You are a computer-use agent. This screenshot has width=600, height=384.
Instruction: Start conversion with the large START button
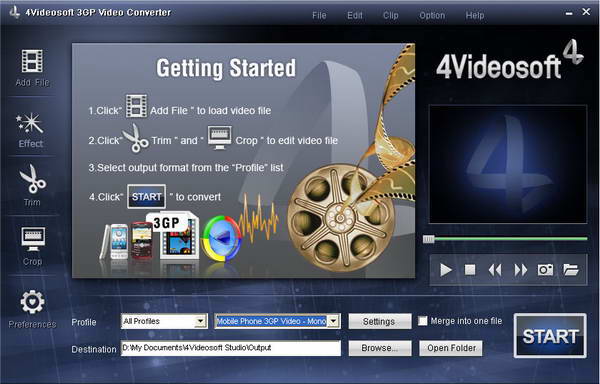coord(550,336)
